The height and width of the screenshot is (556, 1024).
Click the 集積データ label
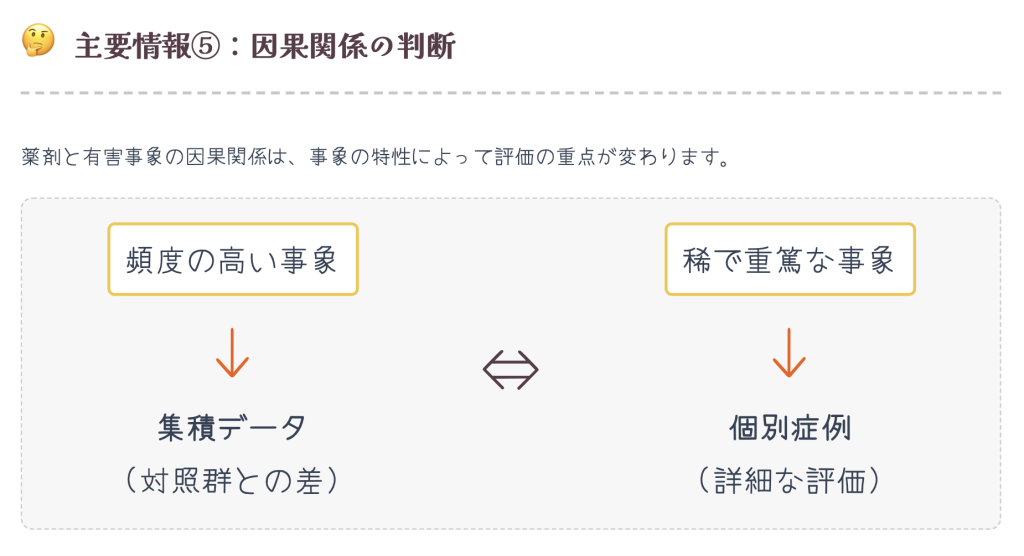232,428
